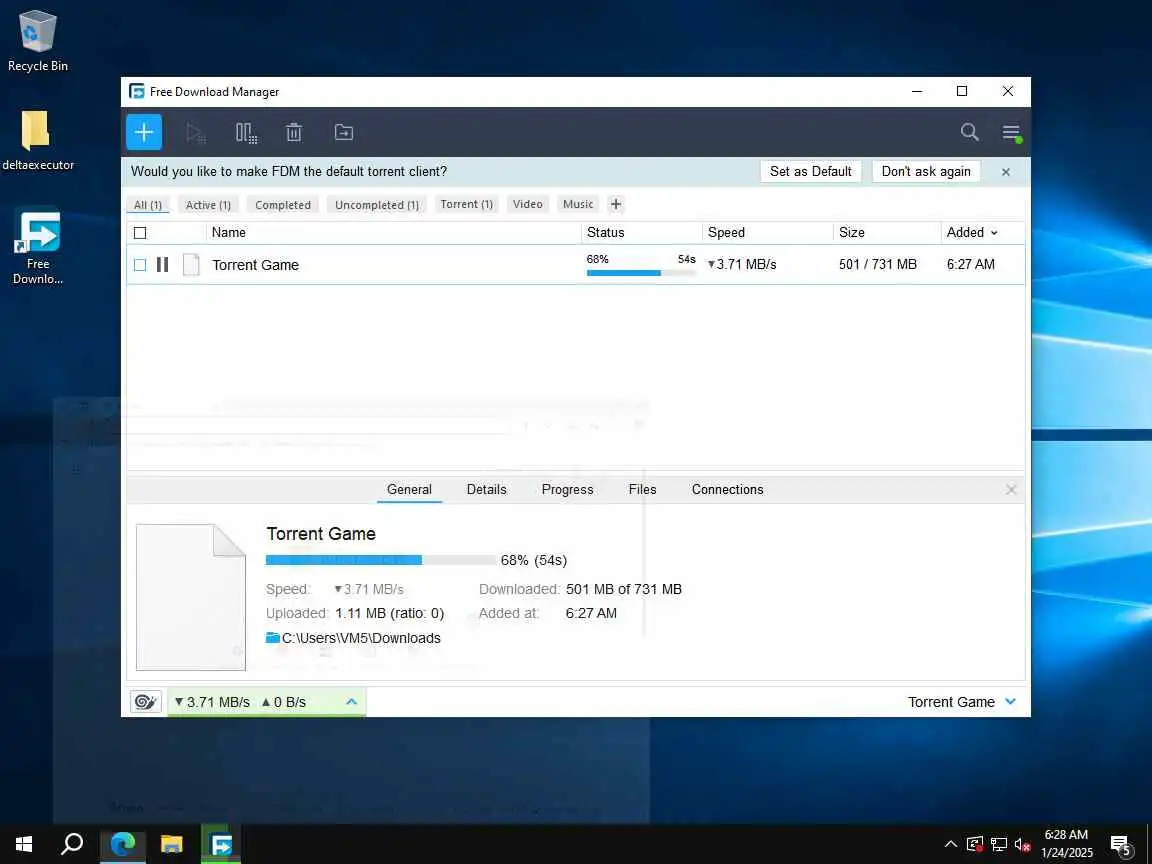Viewport: 1152px width, 864px height.
Task: Click the Size column header
Action: click(x=887, y=233)
